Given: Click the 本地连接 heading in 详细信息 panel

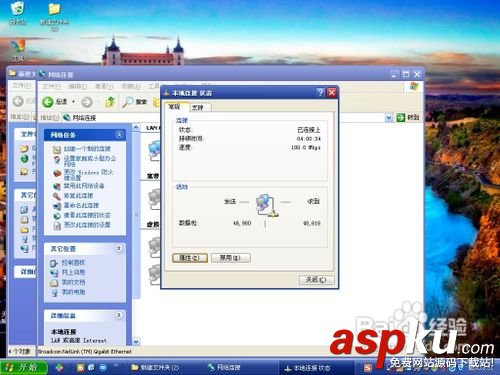Looking at the screenshot, I should click(64, 332).
